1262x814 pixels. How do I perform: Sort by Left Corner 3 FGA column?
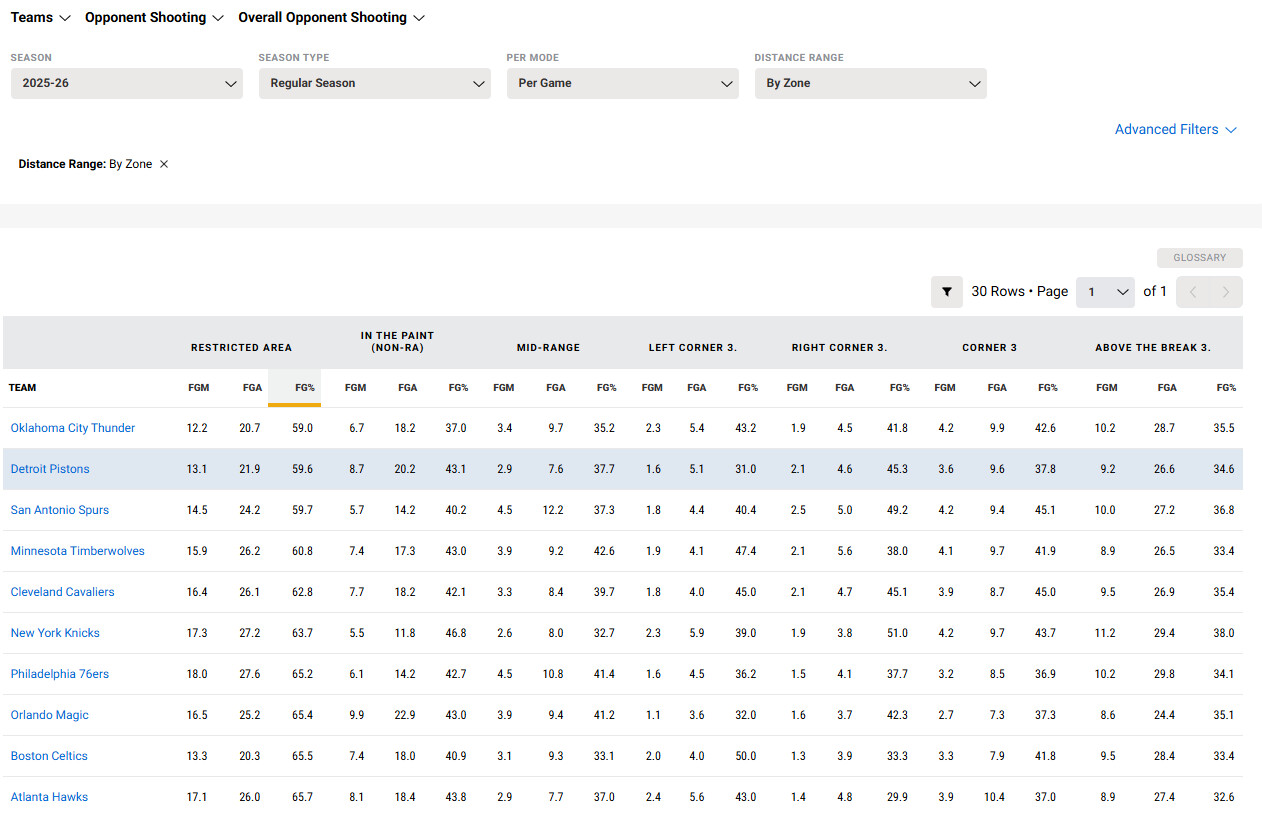pos(696,388)
